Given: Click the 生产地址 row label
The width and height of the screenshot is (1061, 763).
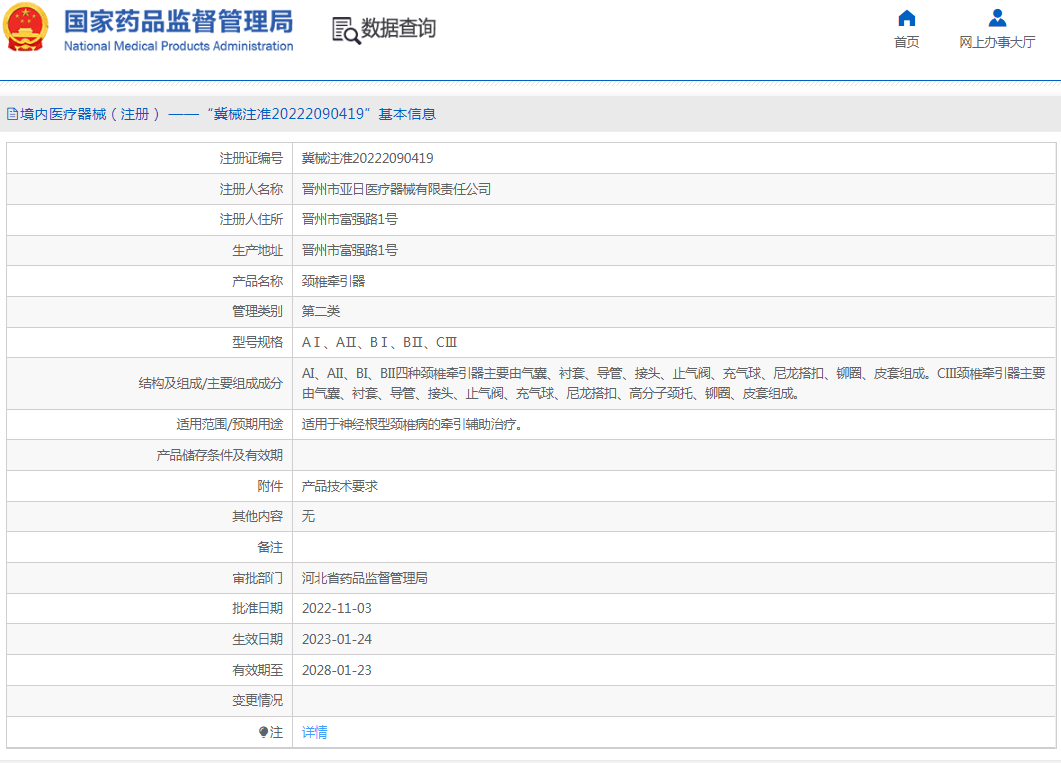Looking at the screenshot, I should 257,250.
